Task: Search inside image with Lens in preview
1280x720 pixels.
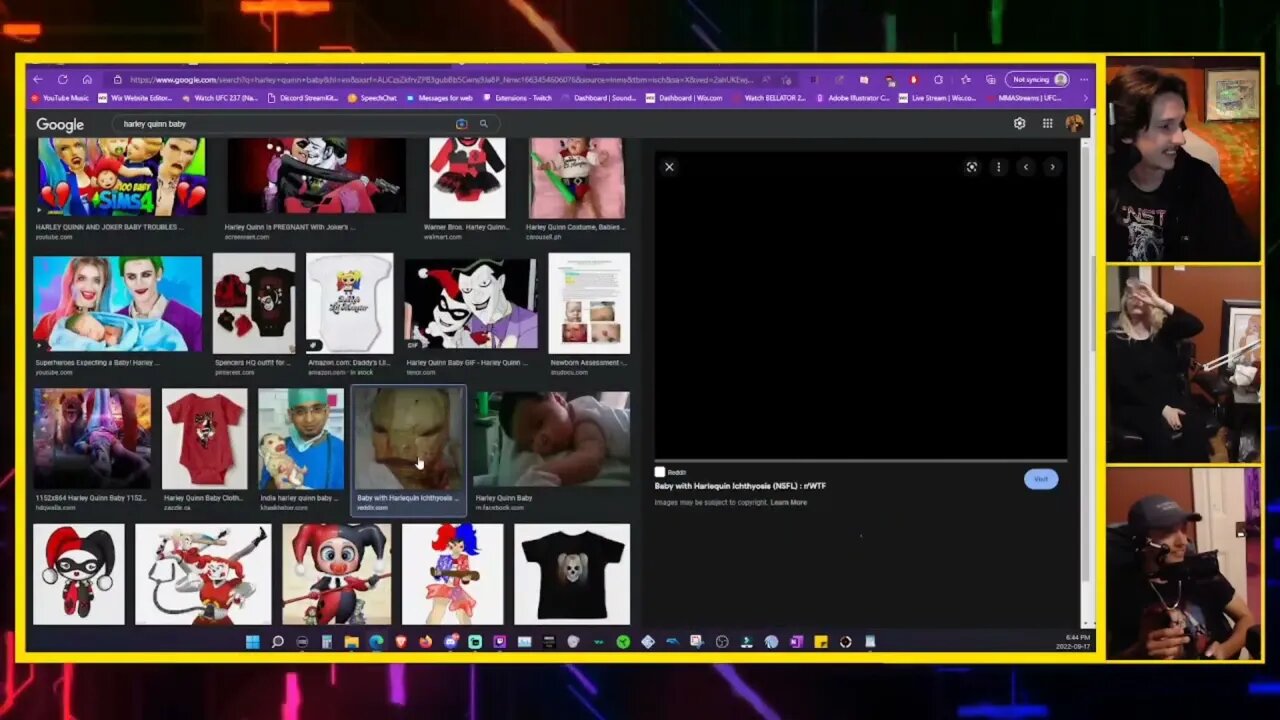Action: pos(971,167)
